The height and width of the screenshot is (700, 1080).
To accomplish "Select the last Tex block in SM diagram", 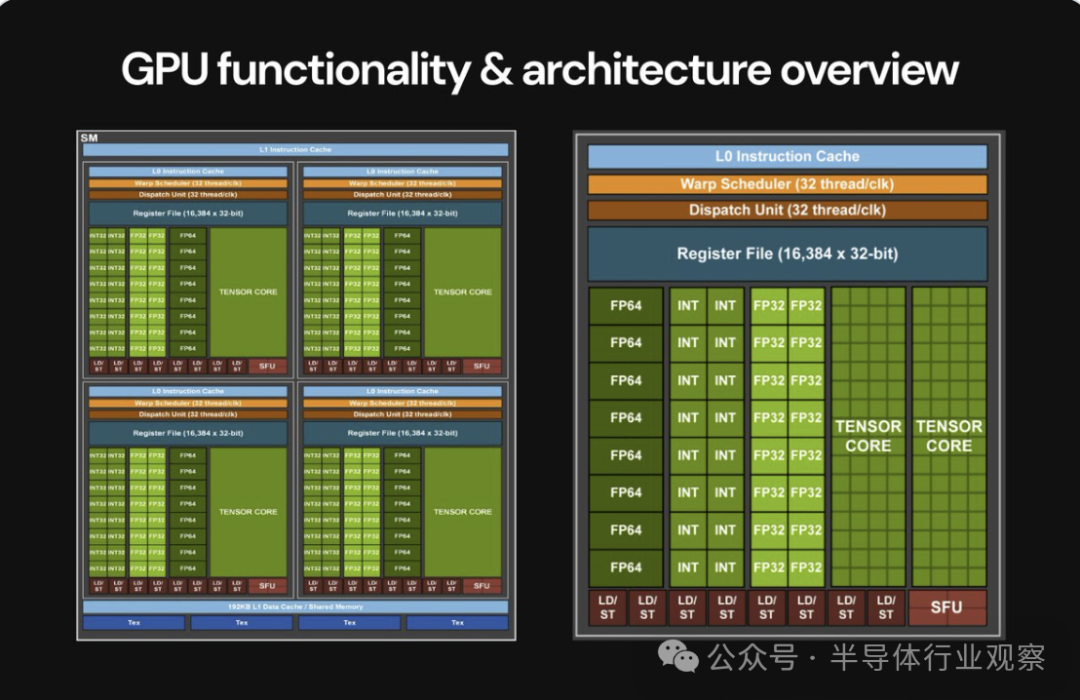I will pos(457,623).
